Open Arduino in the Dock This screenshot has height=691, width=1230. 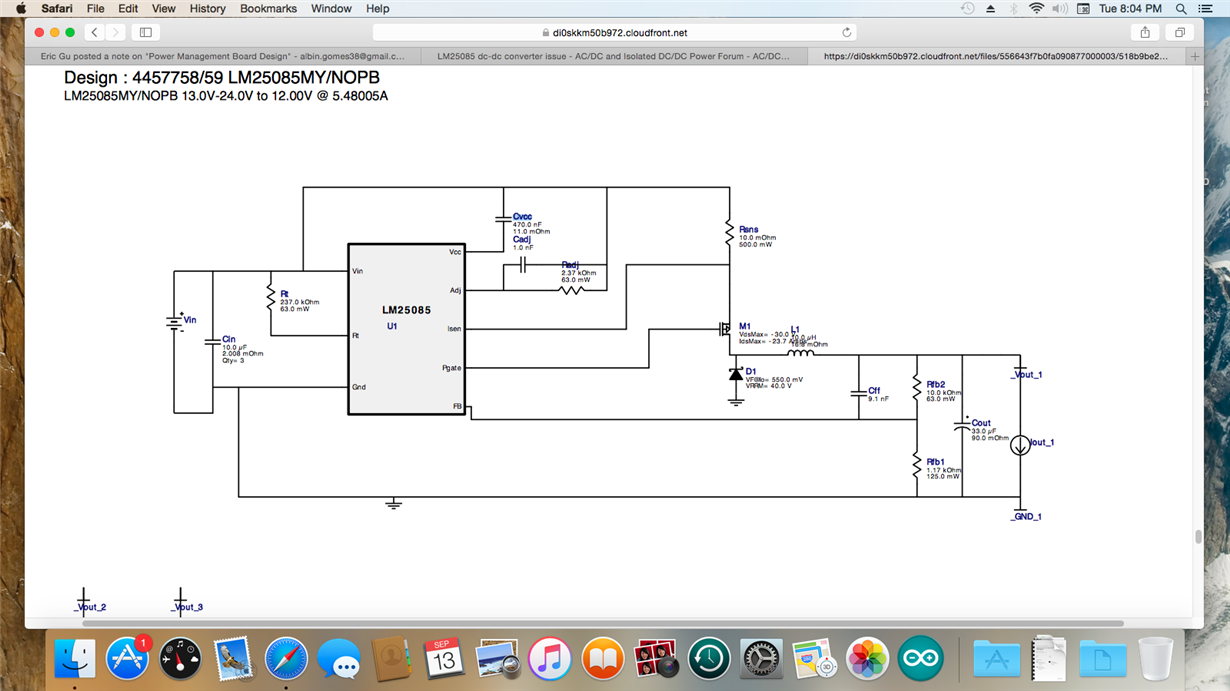tap(920, 659)
